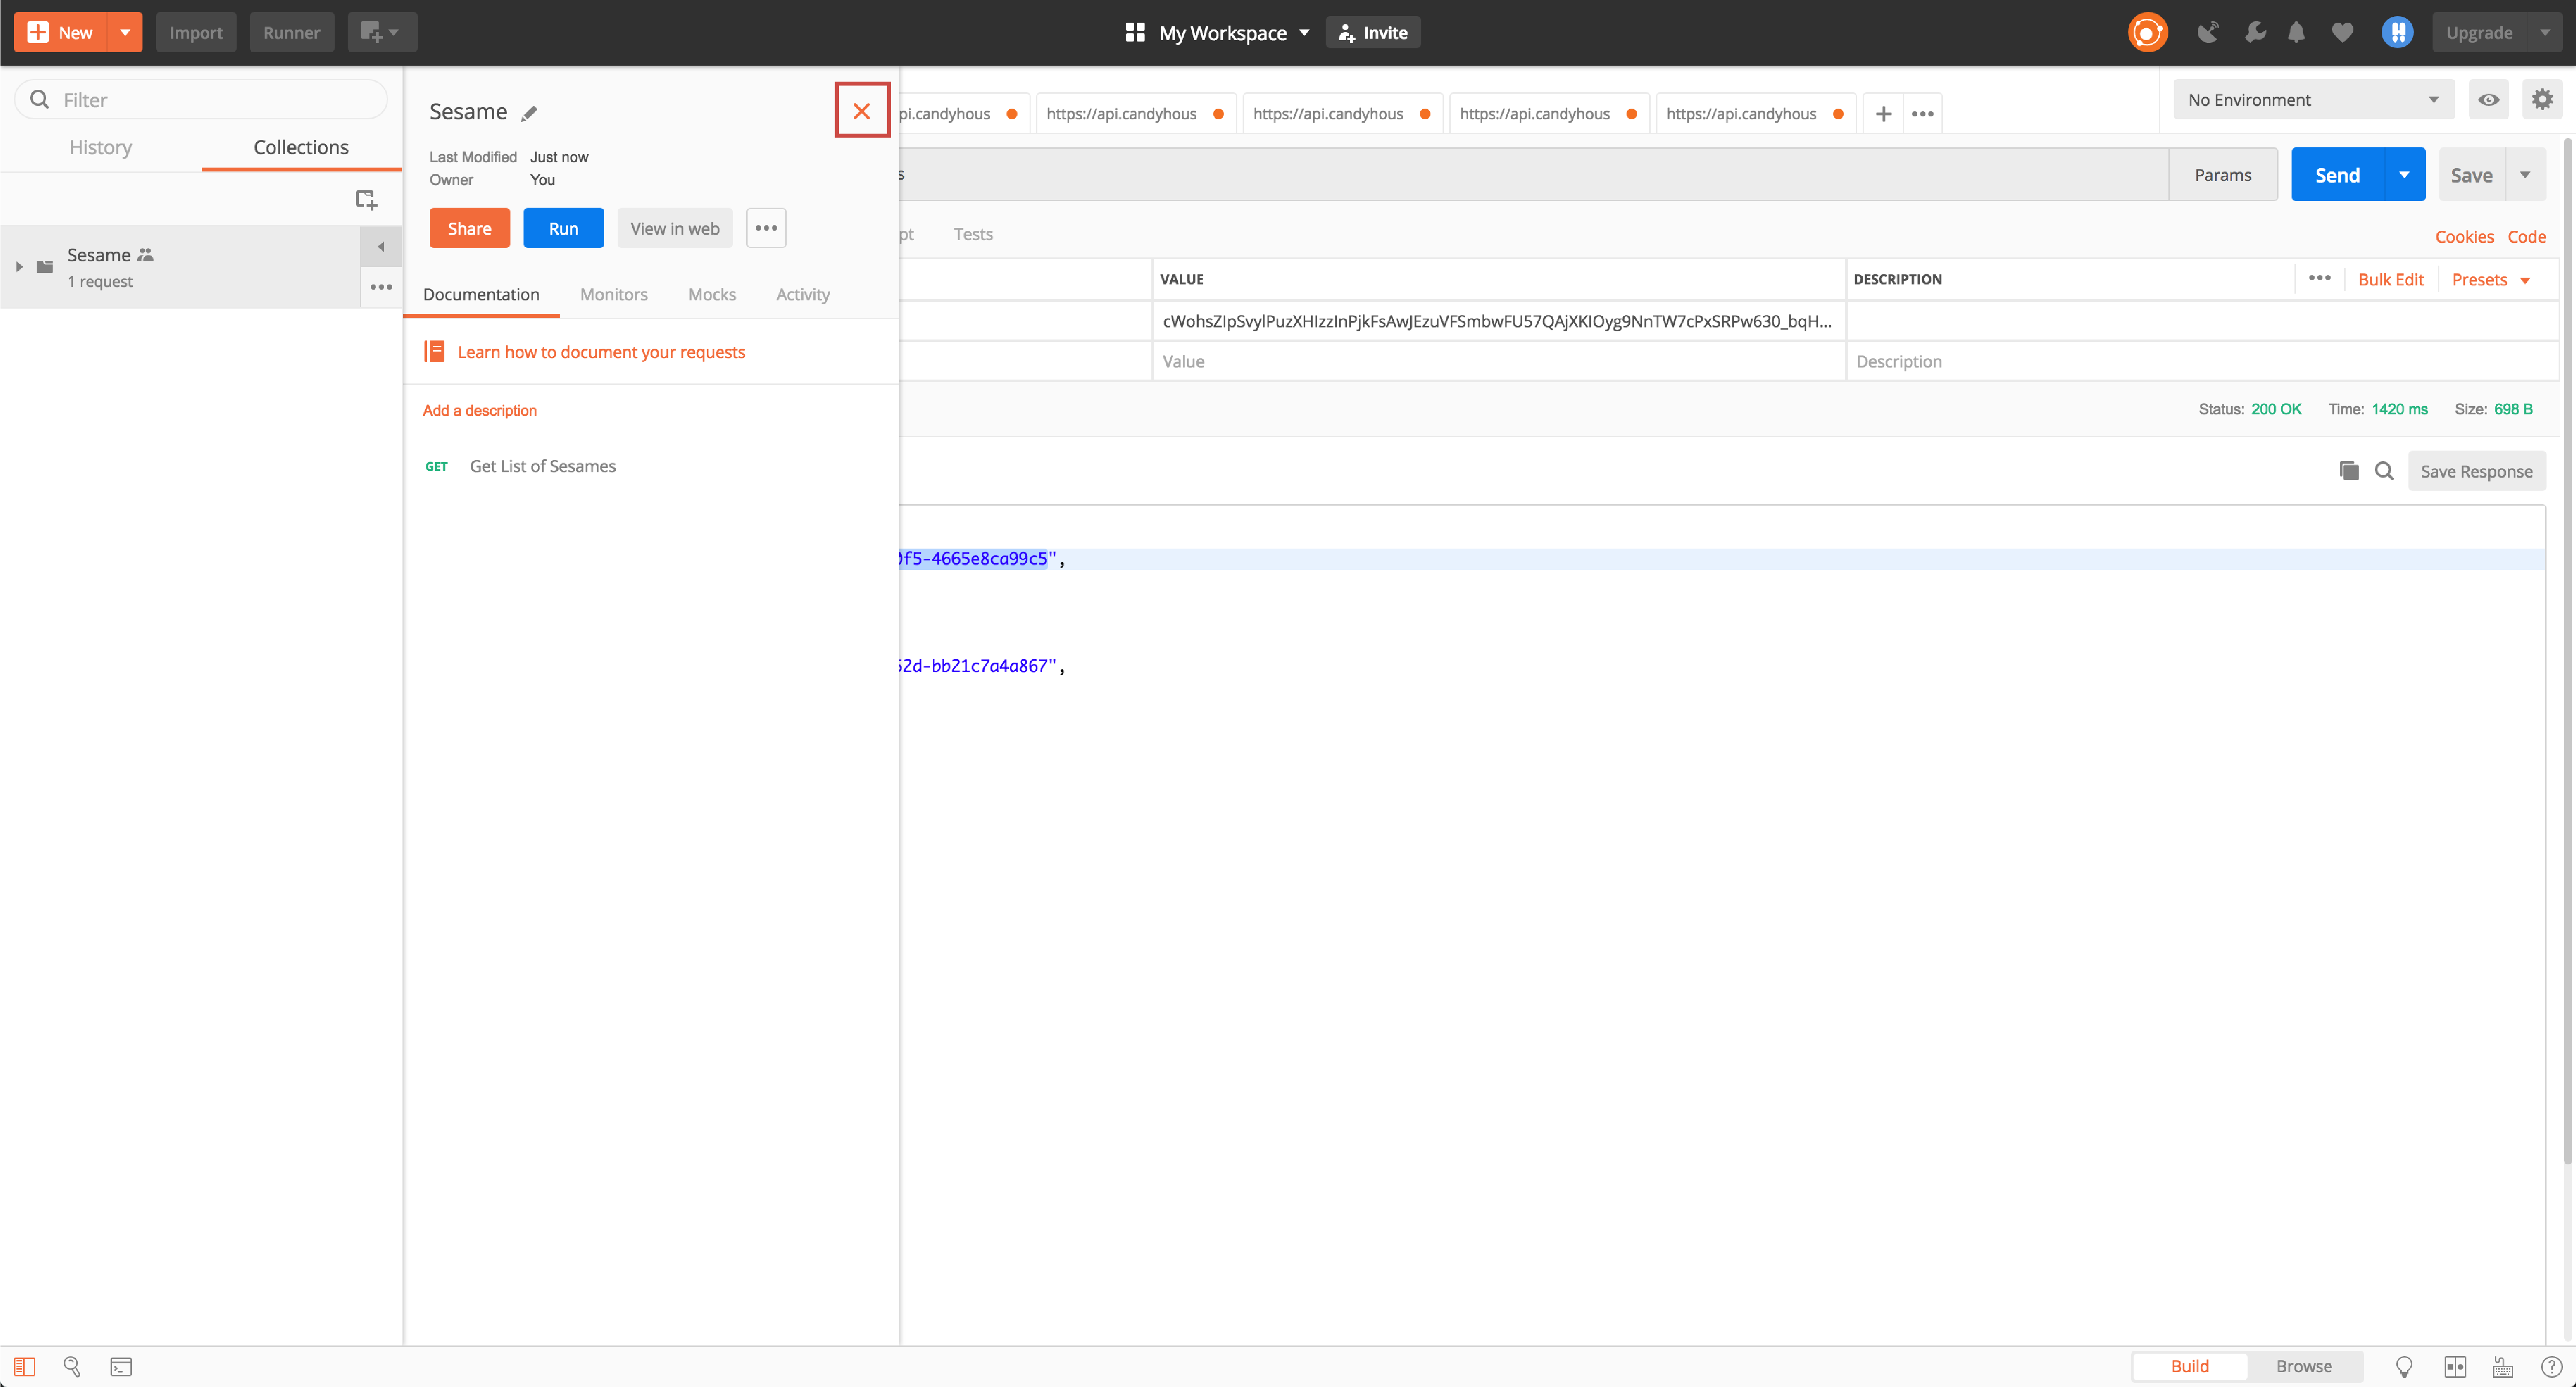Click Save Response
The image size is (2576, 1387).
point(2476,471)
